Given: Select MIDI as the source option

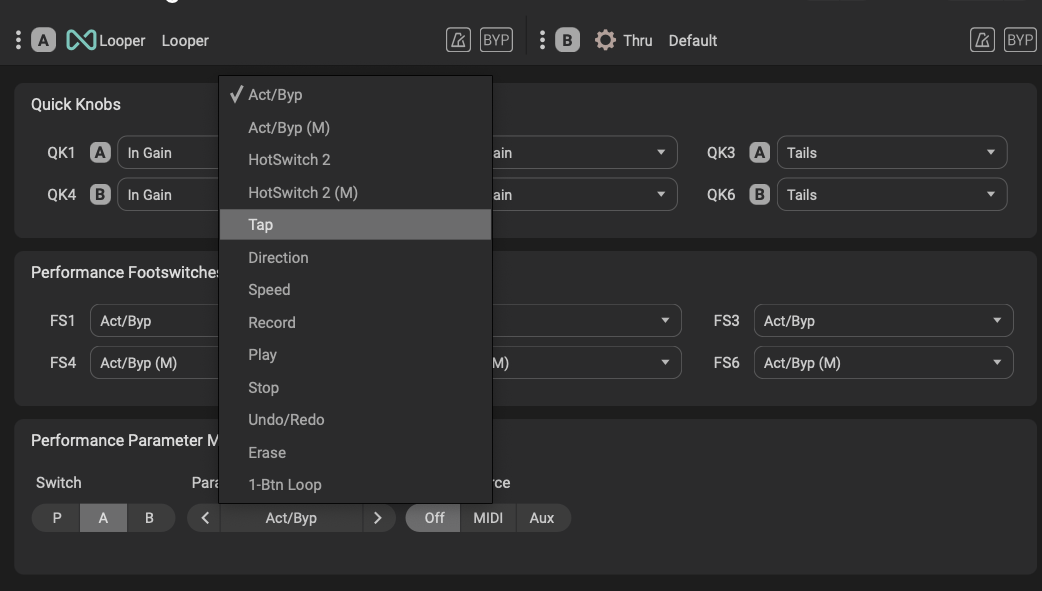Looking at the screenshot, I should click(x=488, y=518).
